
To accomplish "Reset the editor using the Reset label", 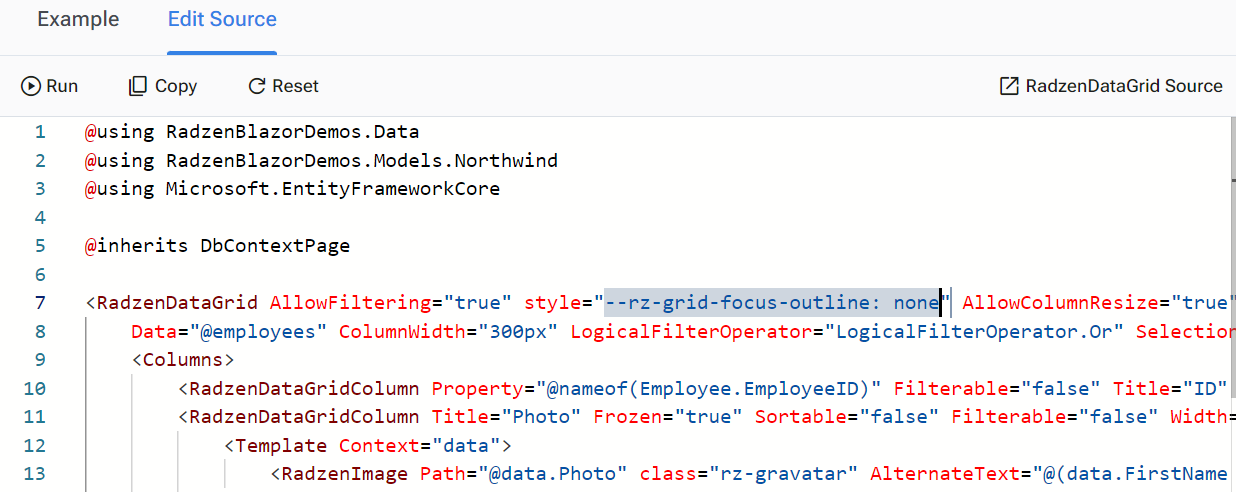I will point(295,86).
